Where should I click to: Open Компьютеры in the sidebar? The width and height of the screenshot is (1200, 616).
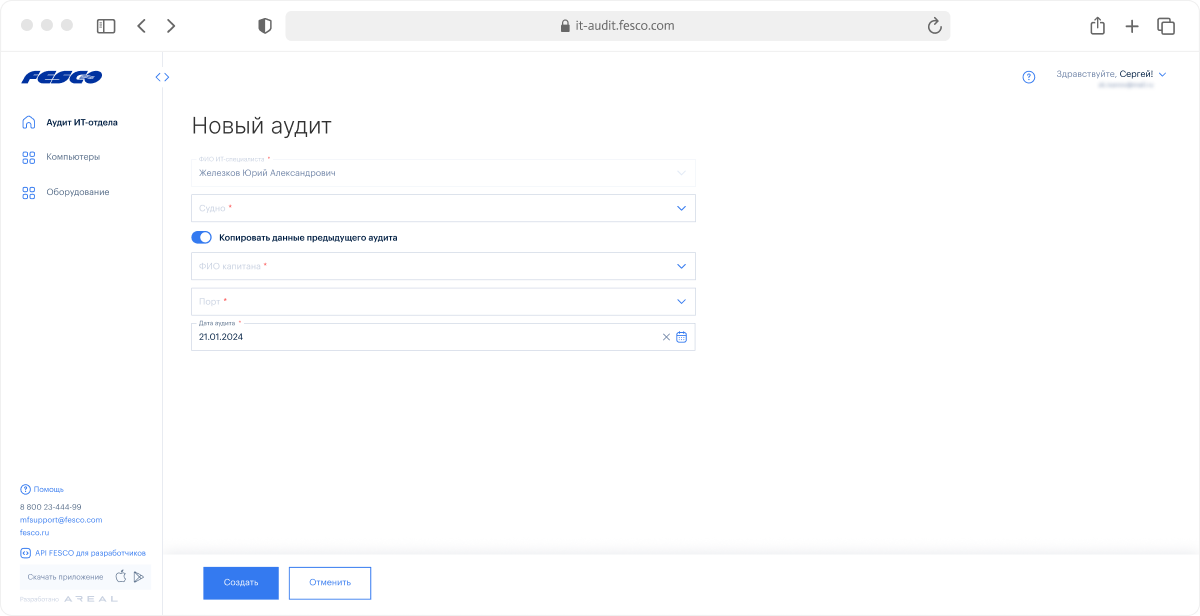72,157
